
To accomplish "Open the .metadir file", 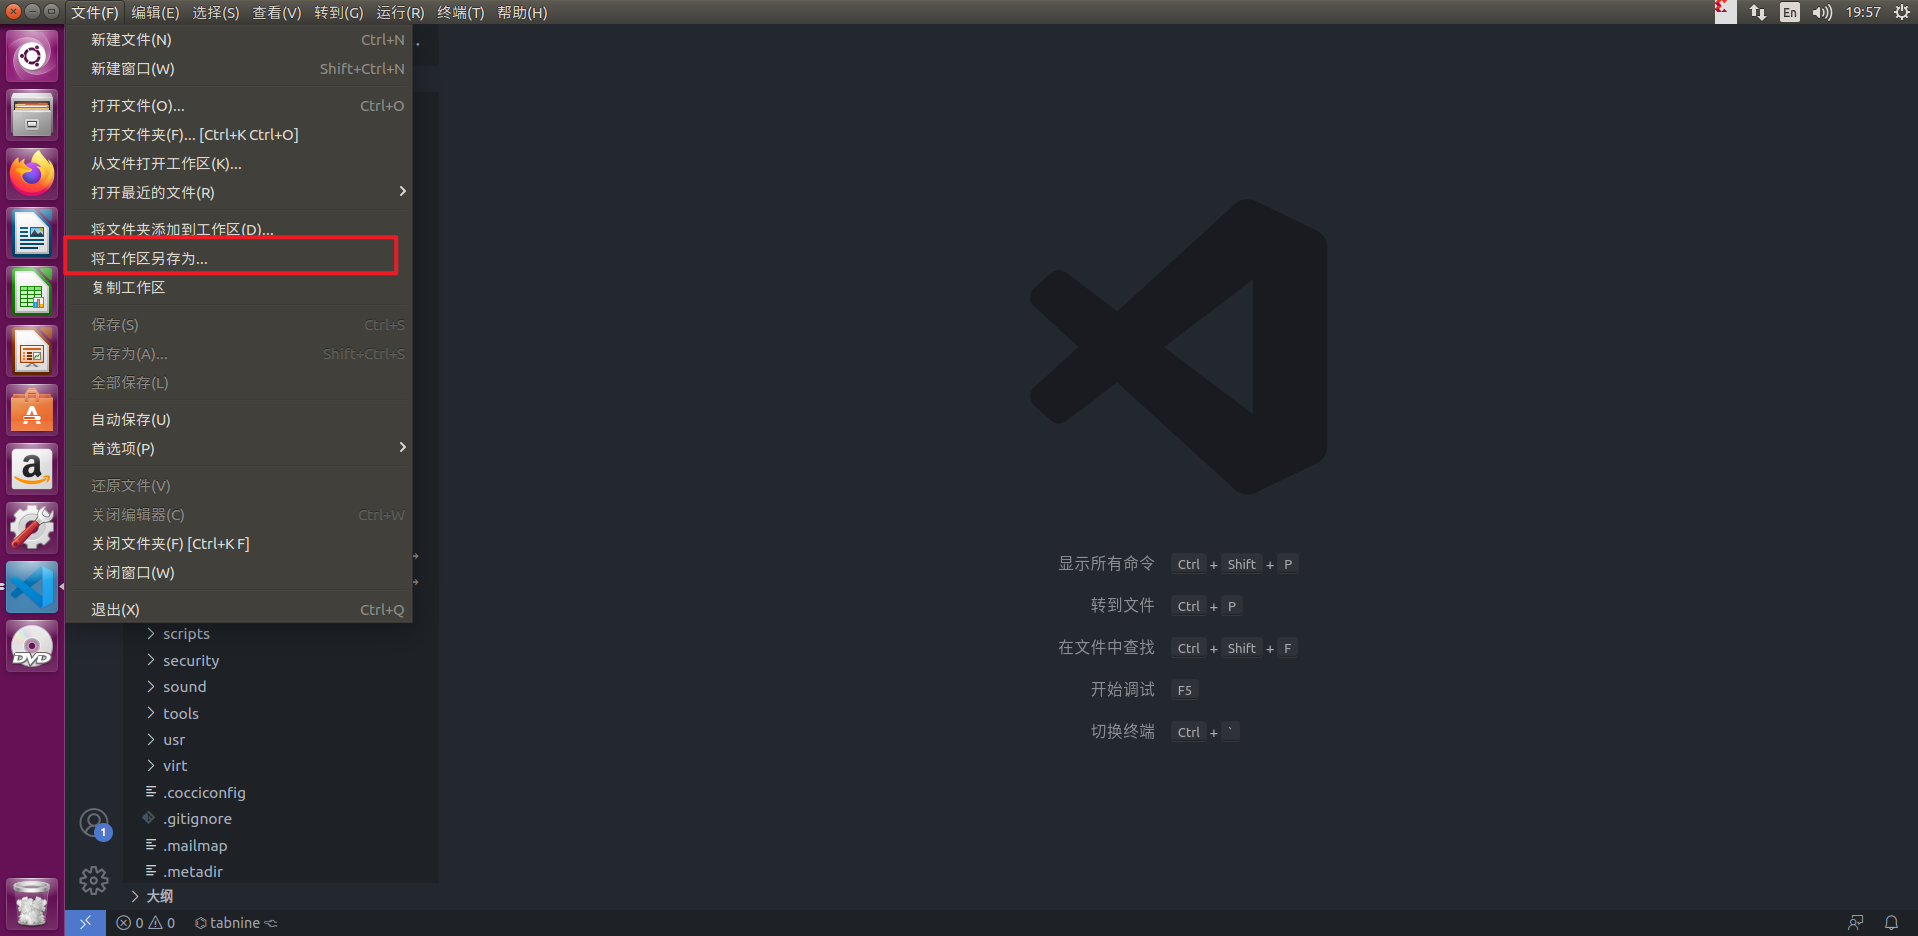I will click(x=193, y=872).
